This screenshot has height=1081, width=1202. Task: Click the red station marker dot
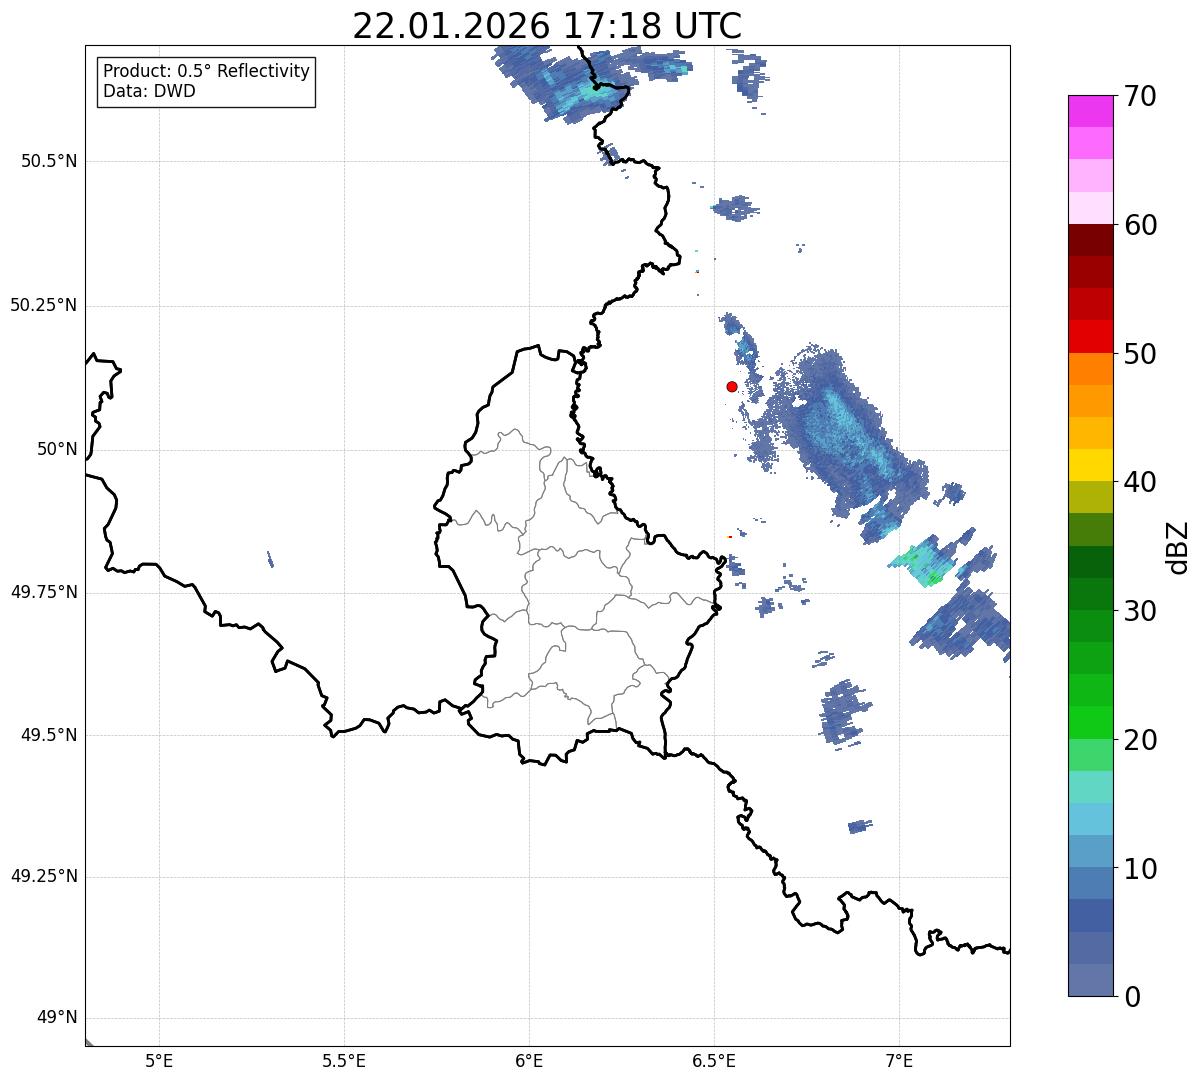pos(732,386)
